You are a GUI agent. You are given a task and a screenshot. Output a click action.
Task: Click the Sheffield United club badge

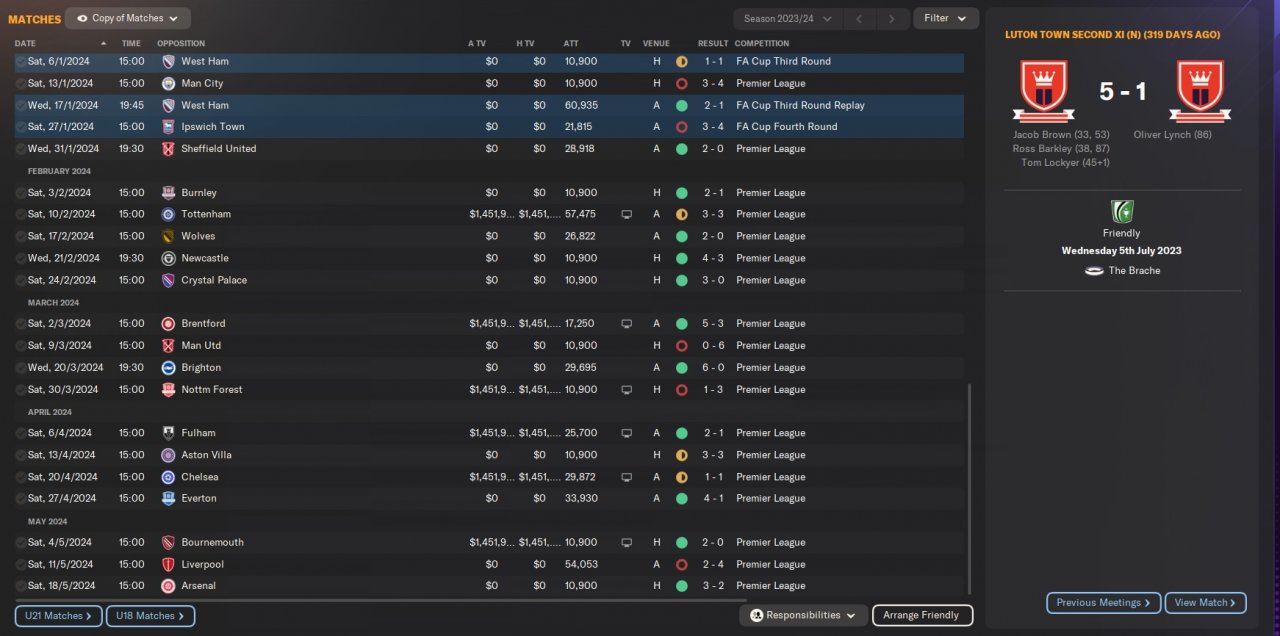click(168, 149)
